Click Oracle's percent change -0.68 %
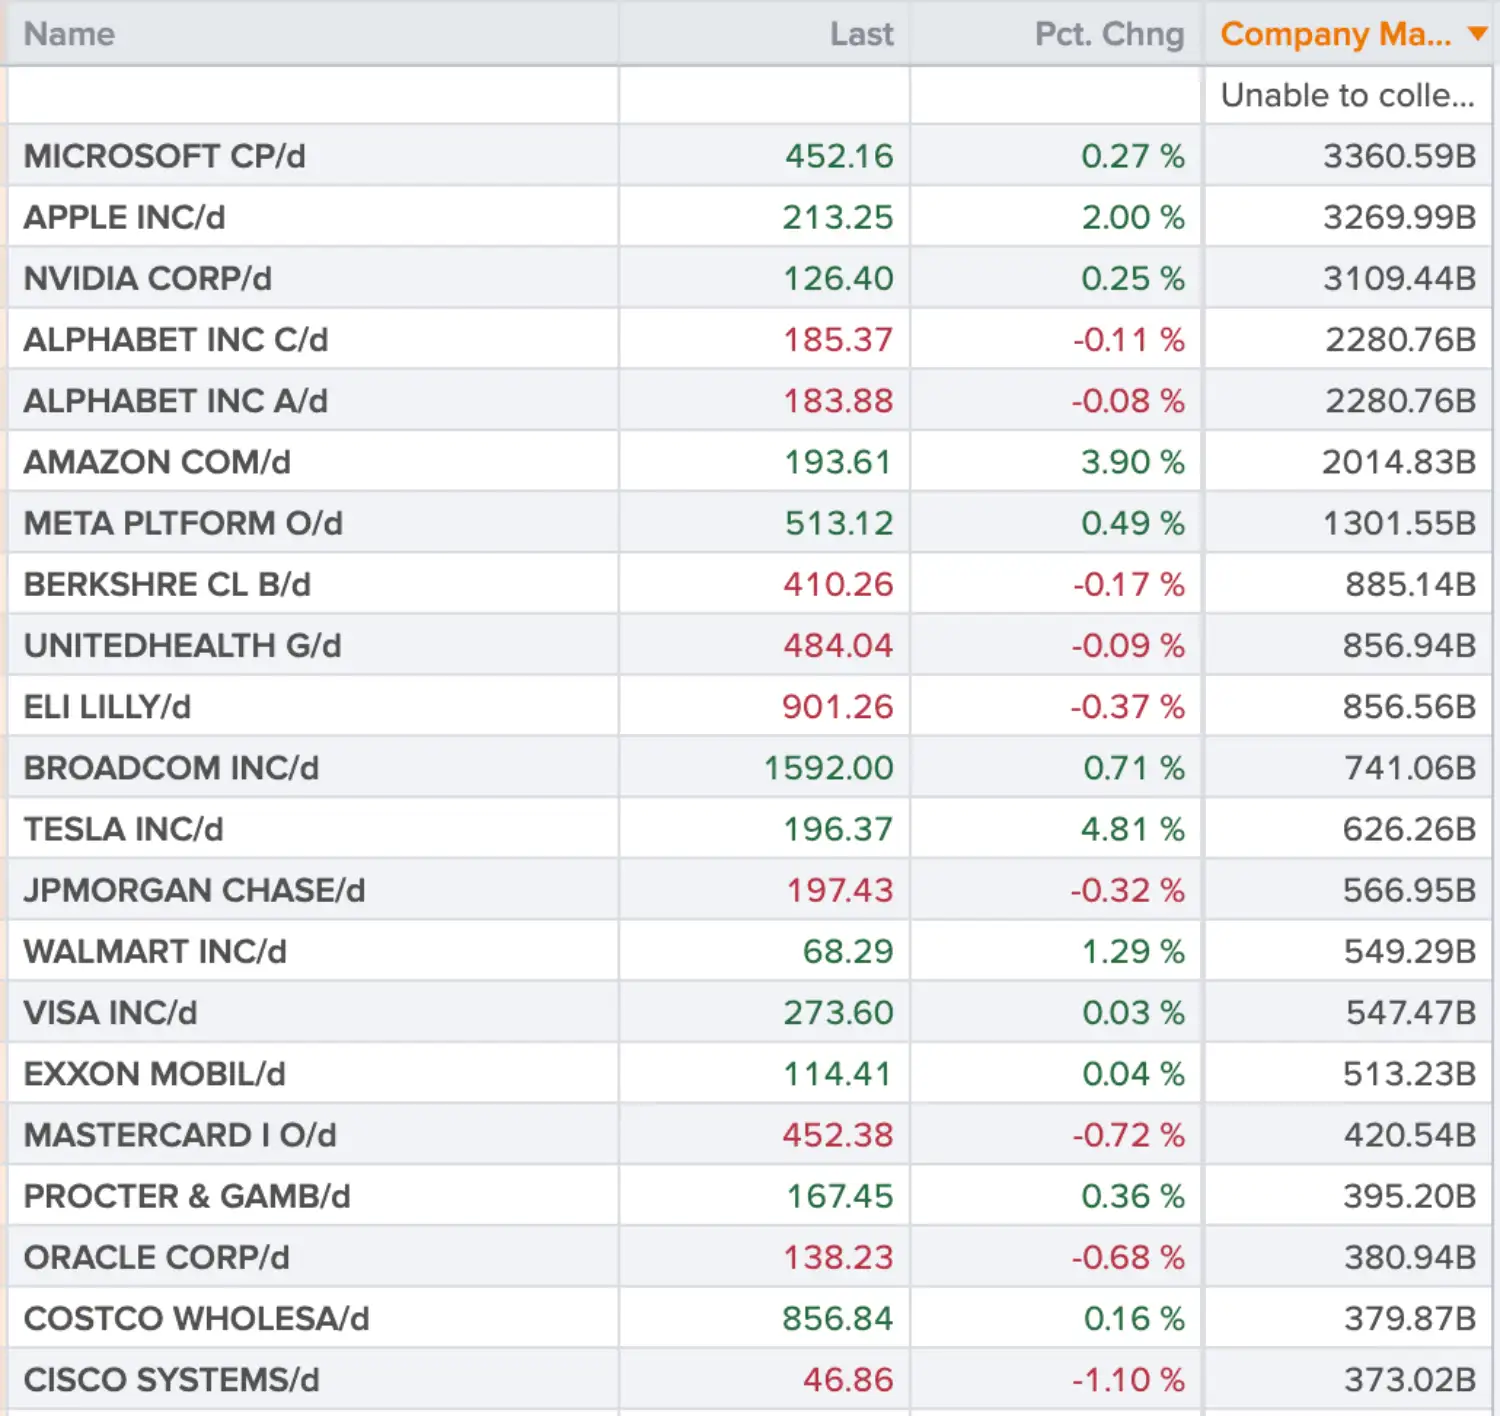Viewport: 1500px width, 1416px height. pos(1128,1257)
